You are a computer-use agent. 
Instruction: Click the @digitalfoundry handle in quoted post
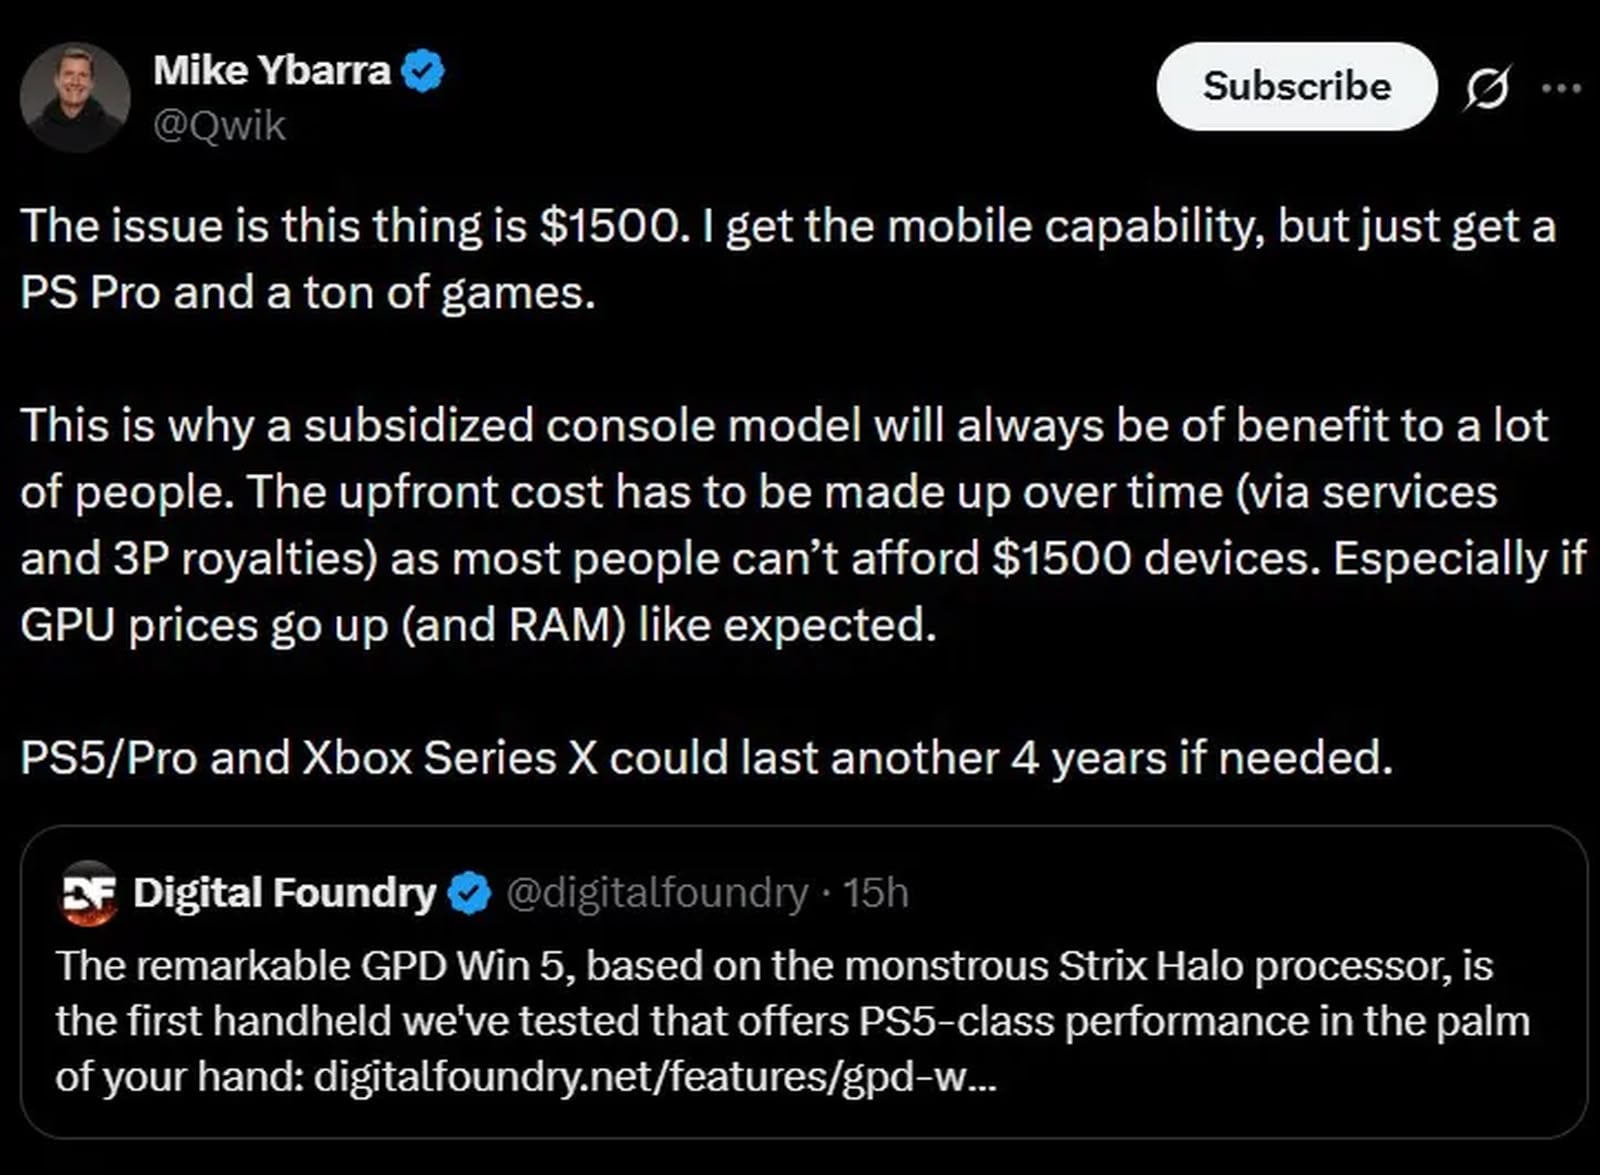pos(656,892)
